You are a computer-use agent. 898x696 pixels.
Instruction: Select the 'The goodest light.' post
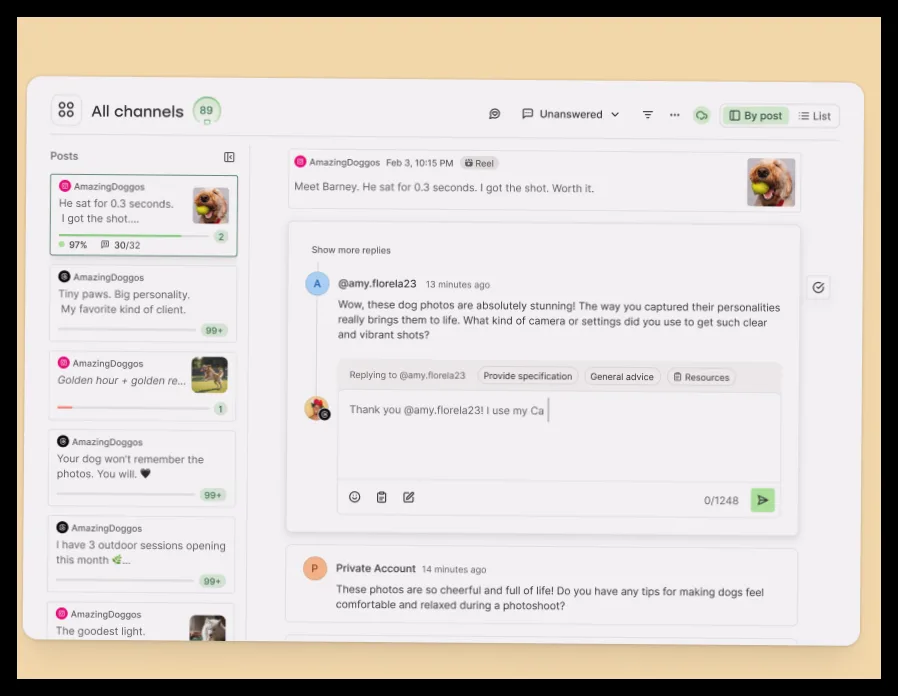click(x=140, y=622)
